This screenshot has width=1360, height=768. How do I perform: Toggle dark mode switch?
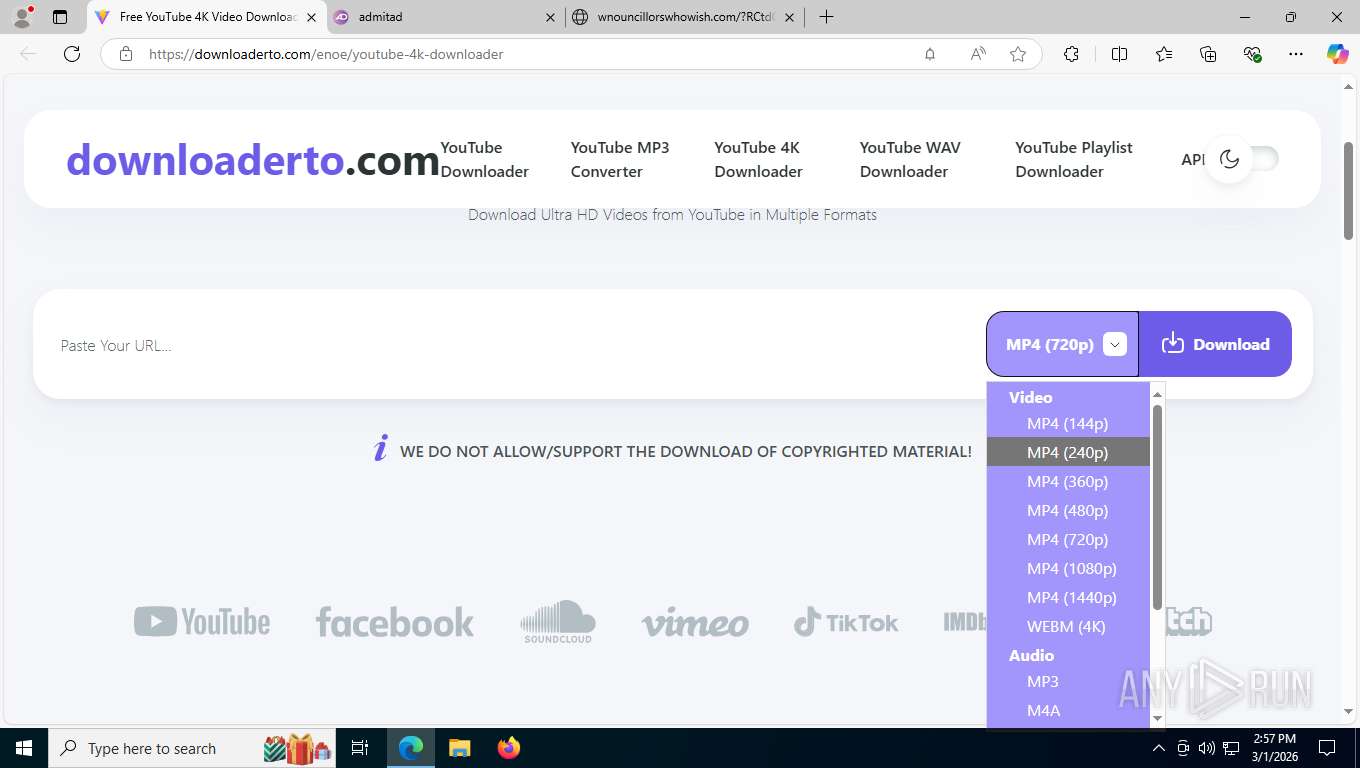pyautogui.click(x=1242, y=159)
